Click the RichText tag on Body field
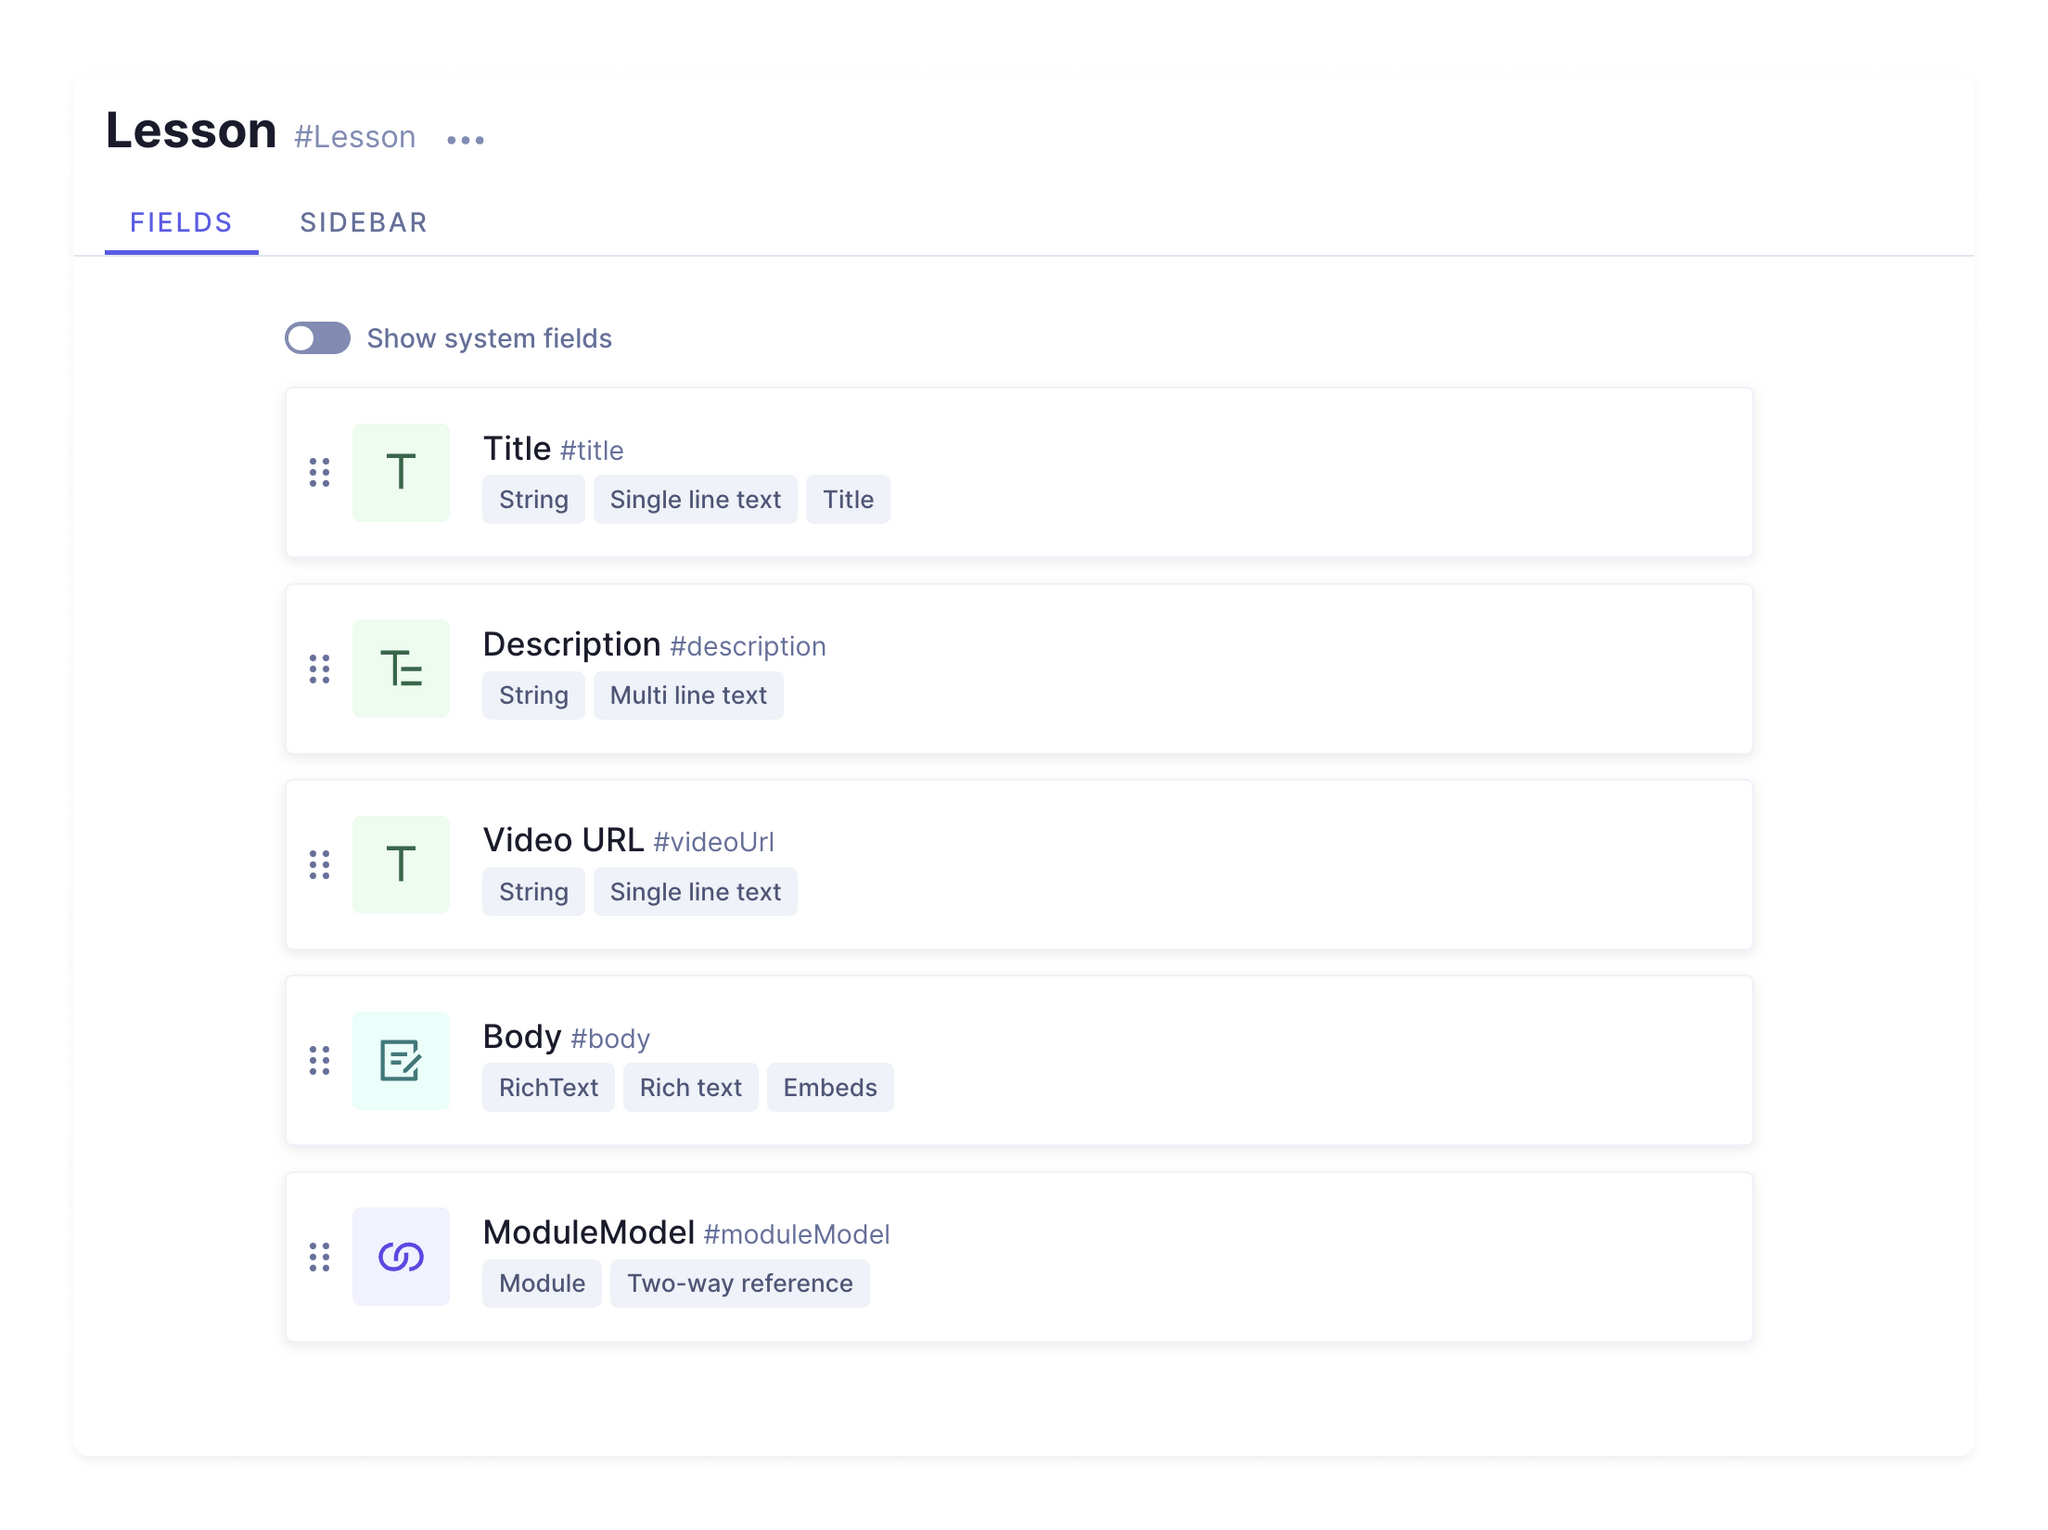The height and width of the screenshot is (1530, 2048). (548, 1087)
